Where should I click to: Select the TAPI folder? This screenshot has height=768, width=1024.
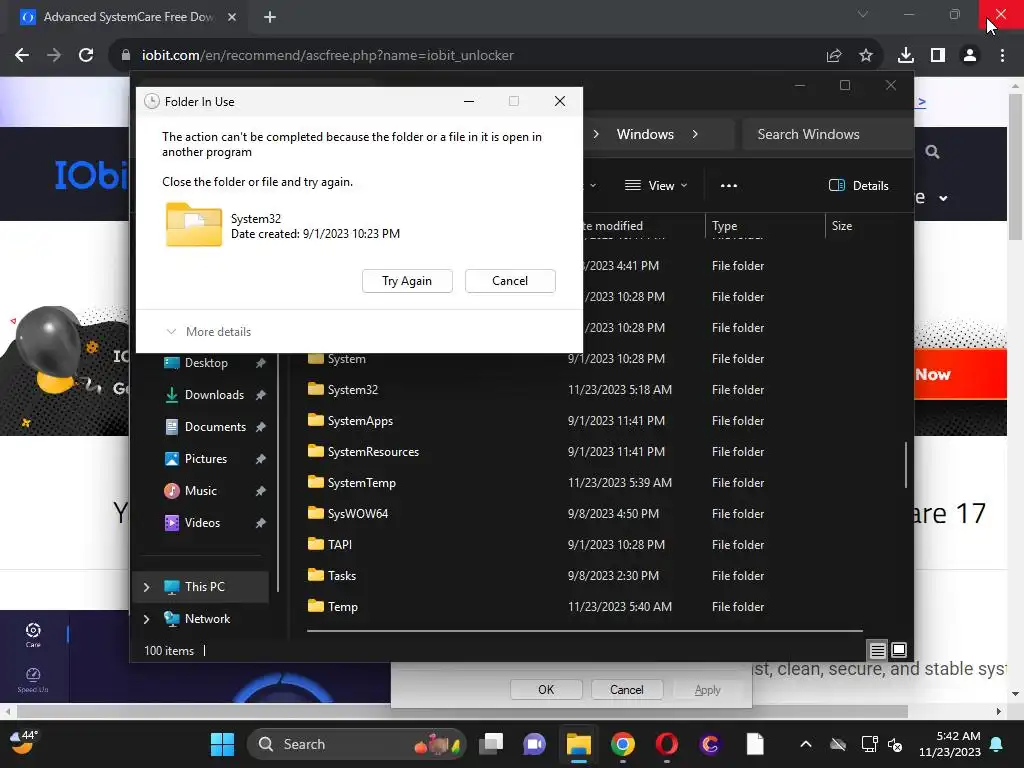[x=584, y=545]
